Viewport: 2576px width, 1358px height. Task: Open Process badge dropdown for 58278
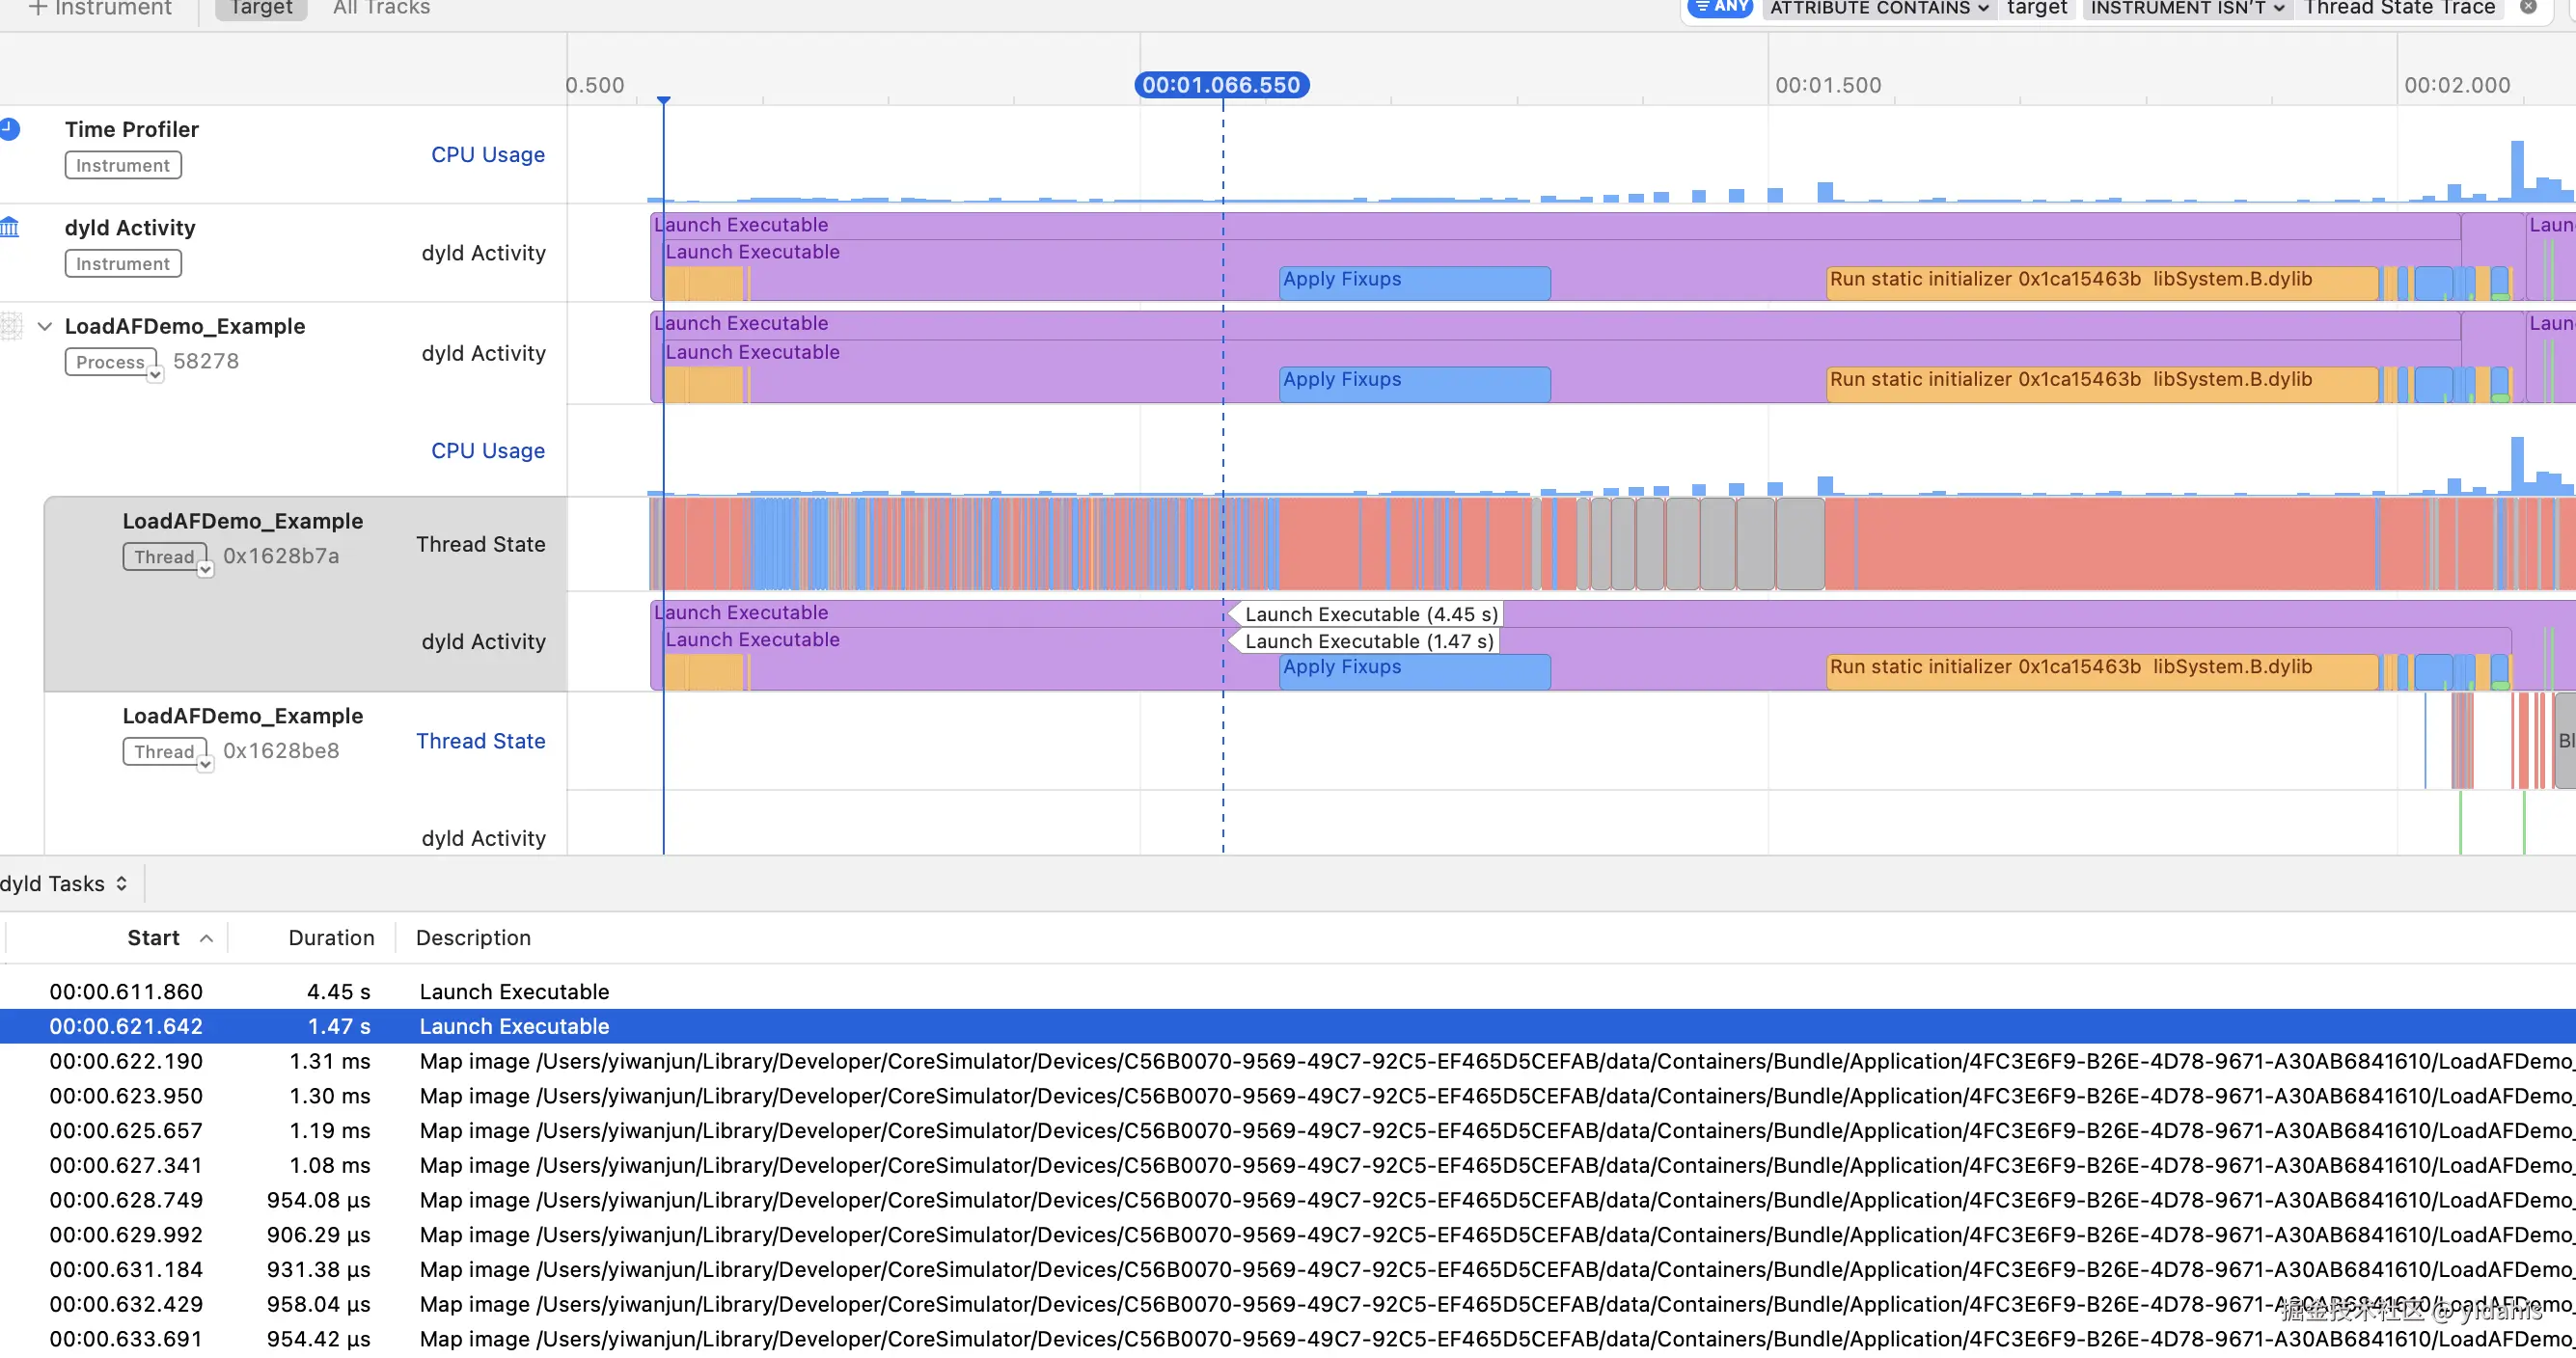[155, 374]
